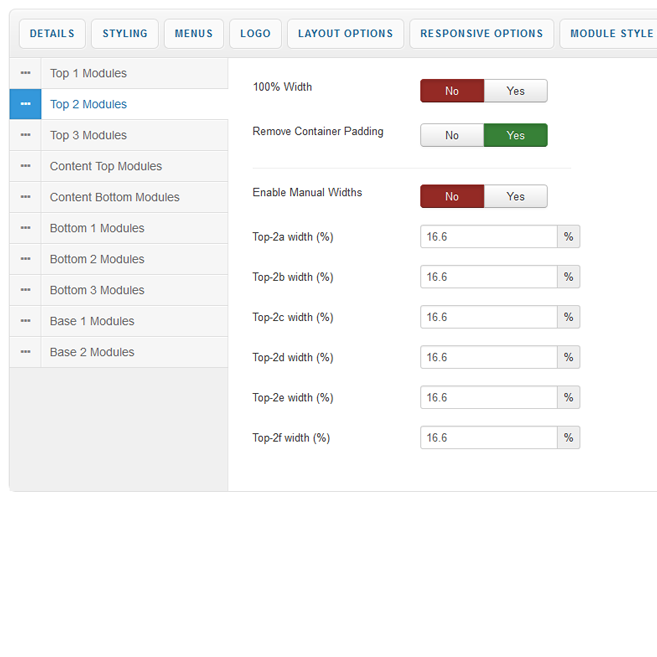Click drag handle icon beside Base 1 Modules
This screenshot has width=657, height=657.
pyautogui.click(x=25, y=322)
